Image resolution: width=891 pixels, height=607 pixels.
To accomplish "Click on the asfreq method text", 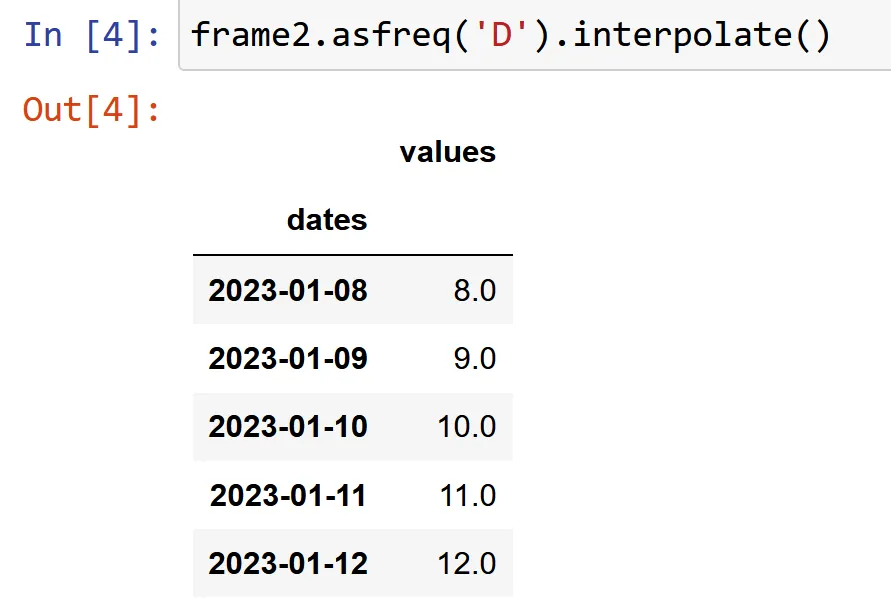I will pyautogui.click(x=389, y=35).
